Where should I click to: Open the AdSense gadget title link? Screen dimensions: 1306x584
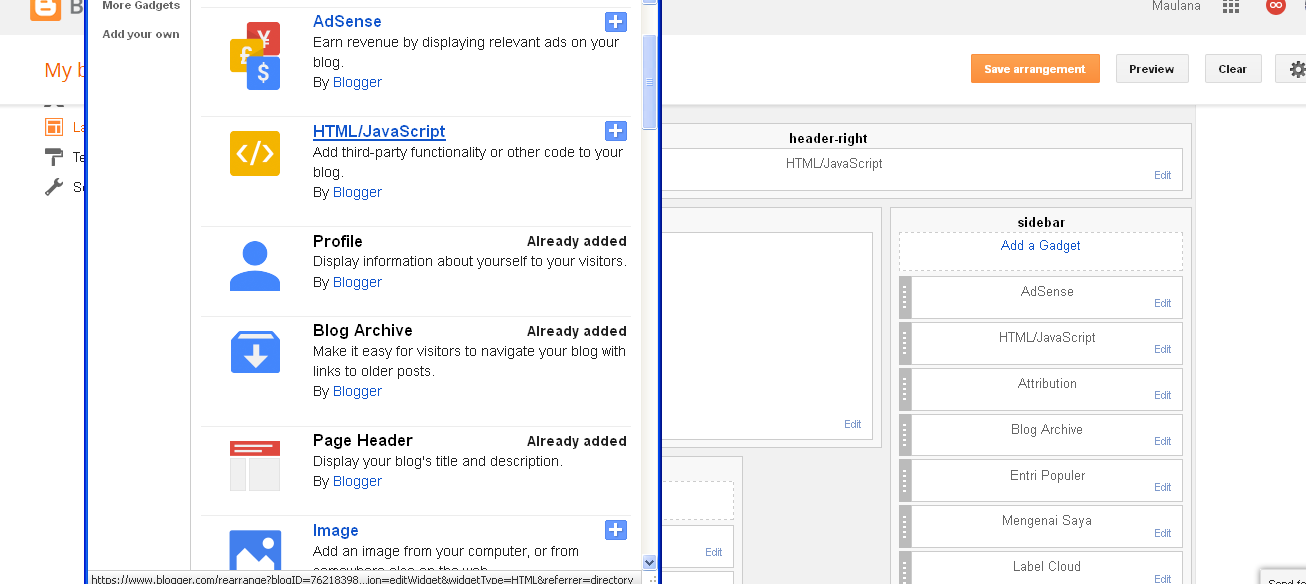pyautogui.click(x=347, y=21)
